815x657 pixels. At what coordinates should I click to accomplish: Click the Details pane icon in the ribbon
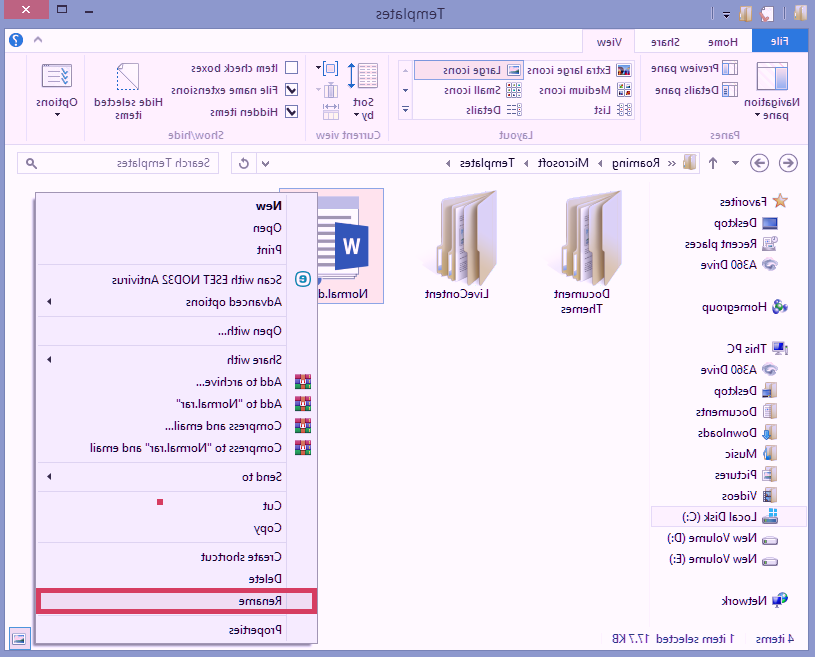730,90
